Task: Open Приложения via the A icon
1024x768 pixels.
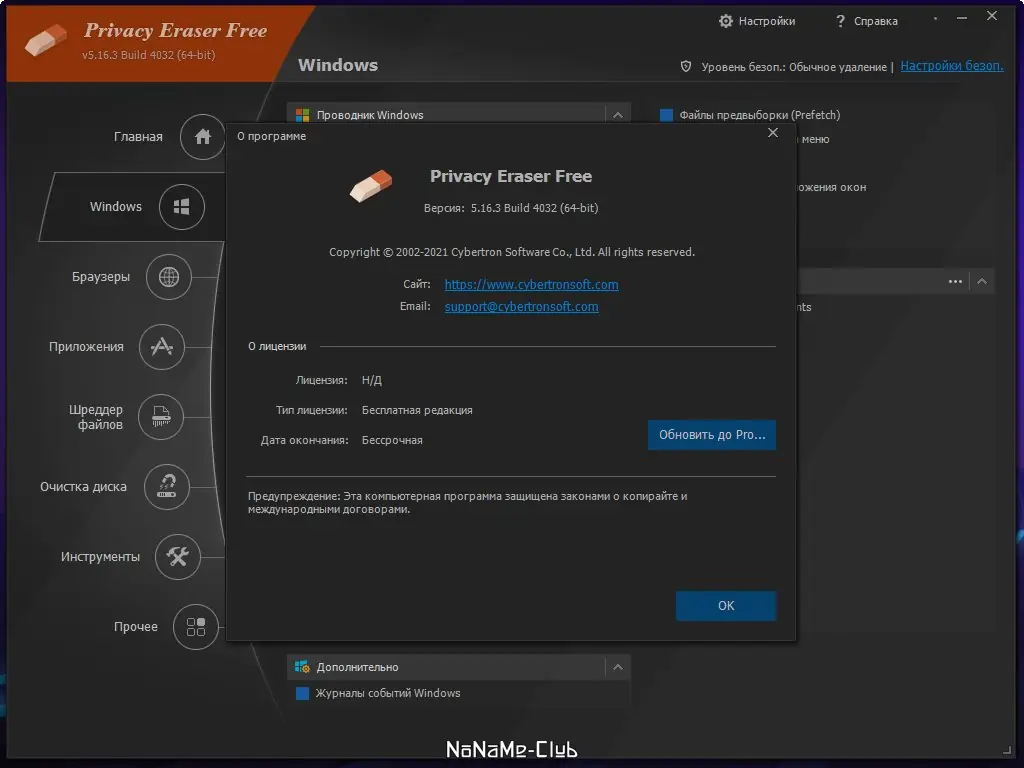Action: click(x=162, y=347)
